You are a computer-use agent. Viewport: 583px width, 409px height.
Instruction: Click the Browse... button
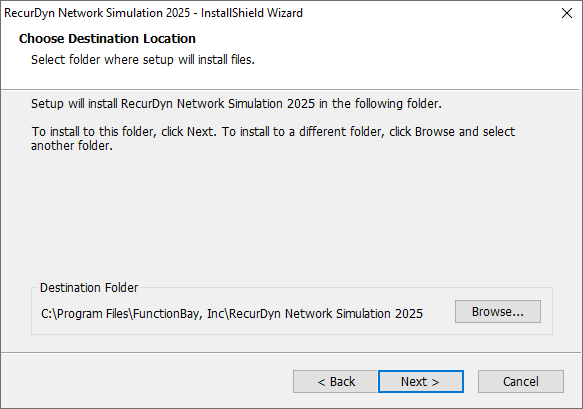pyautogui.click(x=498, y=312)
